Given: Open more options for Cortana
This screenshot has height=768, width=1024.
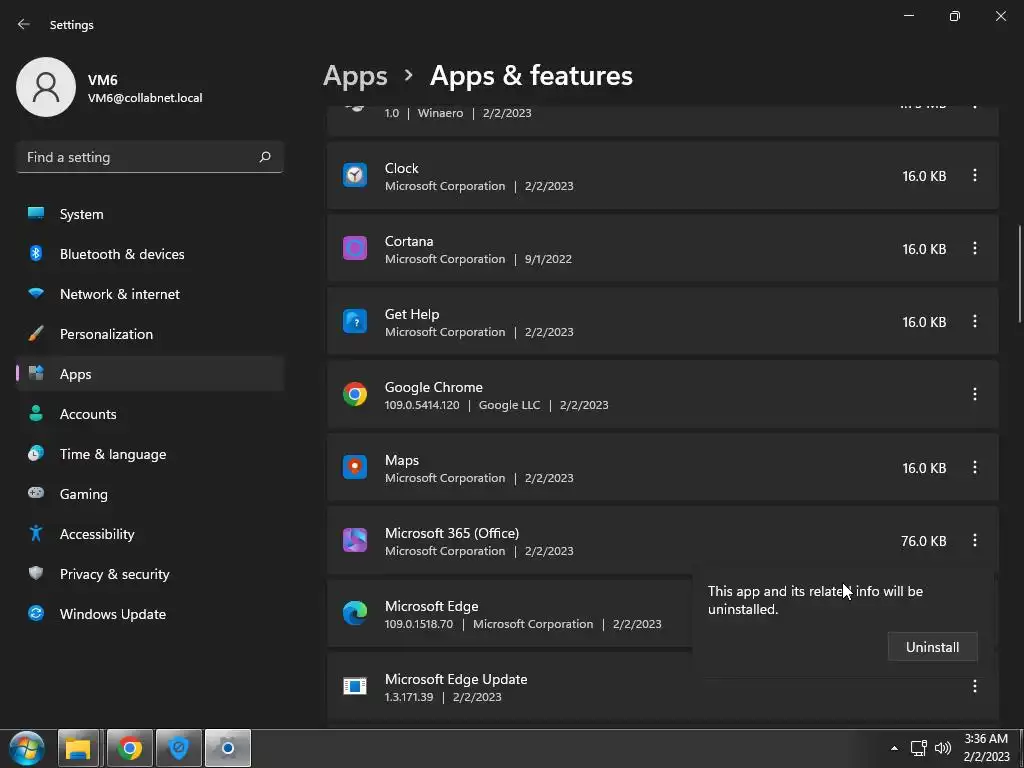Looking at the screenshot, I should click(974, 248).
